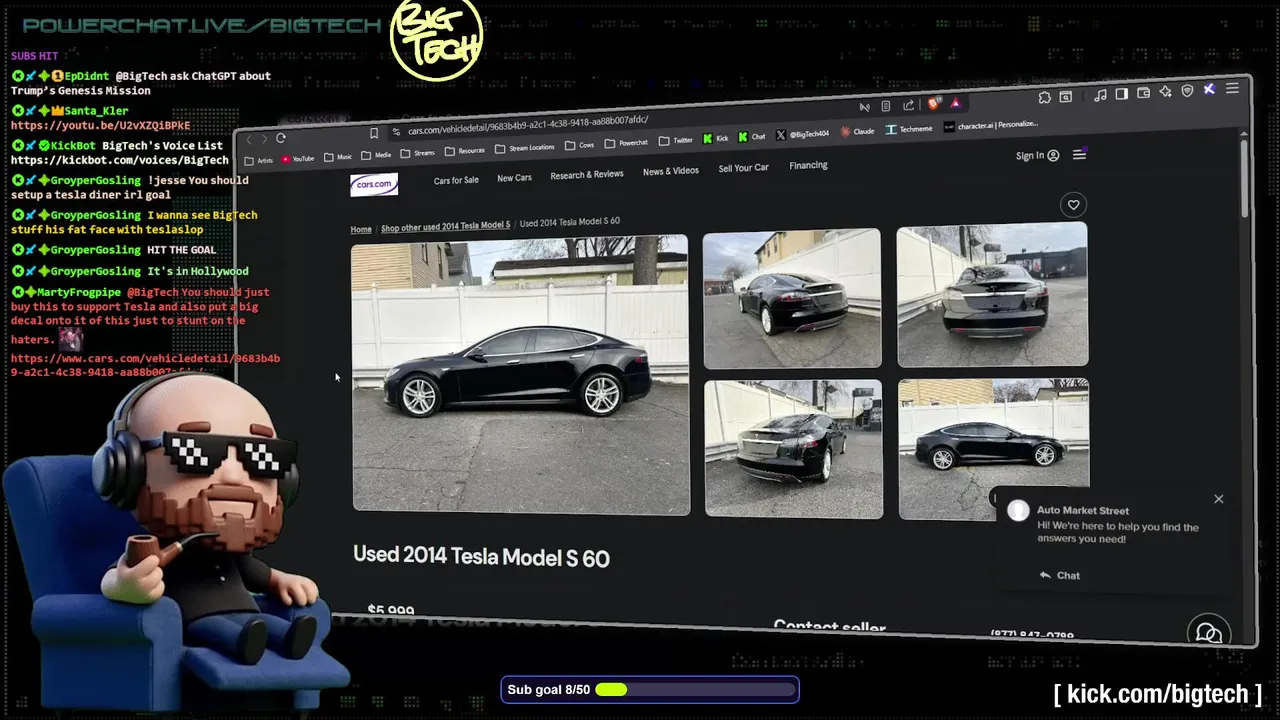Expand the Twitter bookmark folder
1280x720 pixels.
(x=676, y=141)
